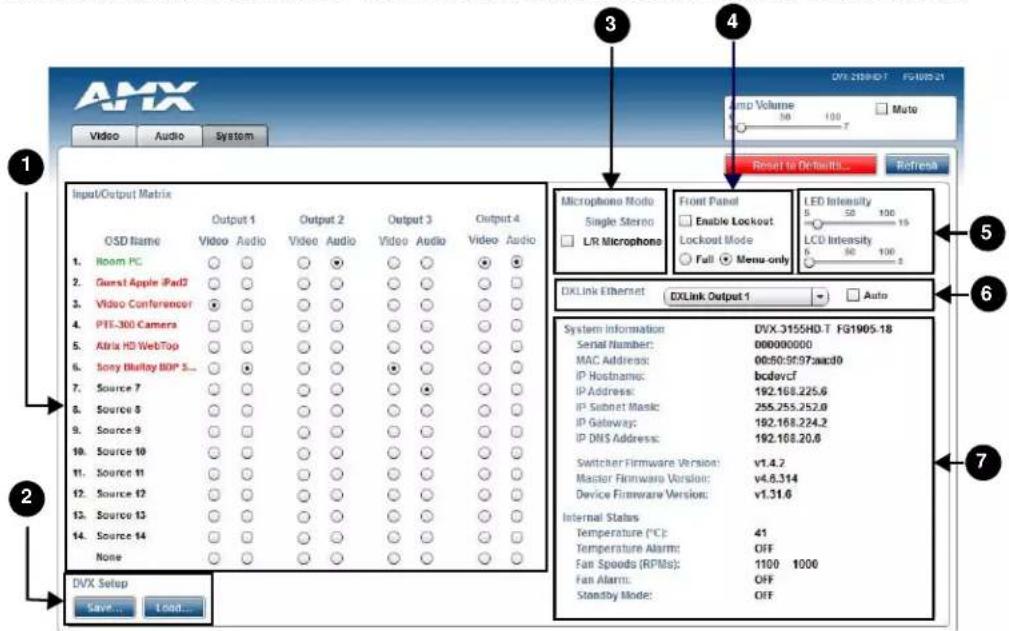Open the Video tab
The height and width of the screenshot is (631, 1009).
tap(104, 136)
